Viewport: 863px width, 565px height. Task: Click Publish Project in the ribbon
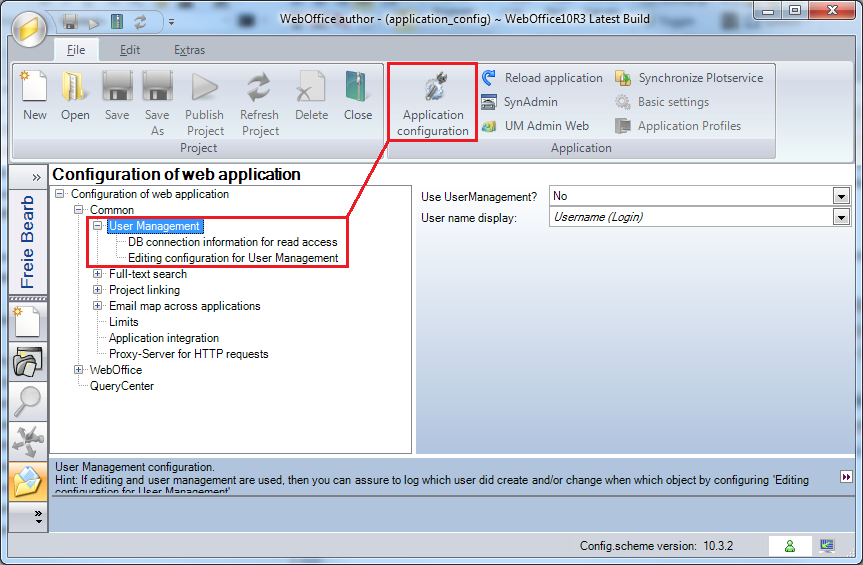205,103
